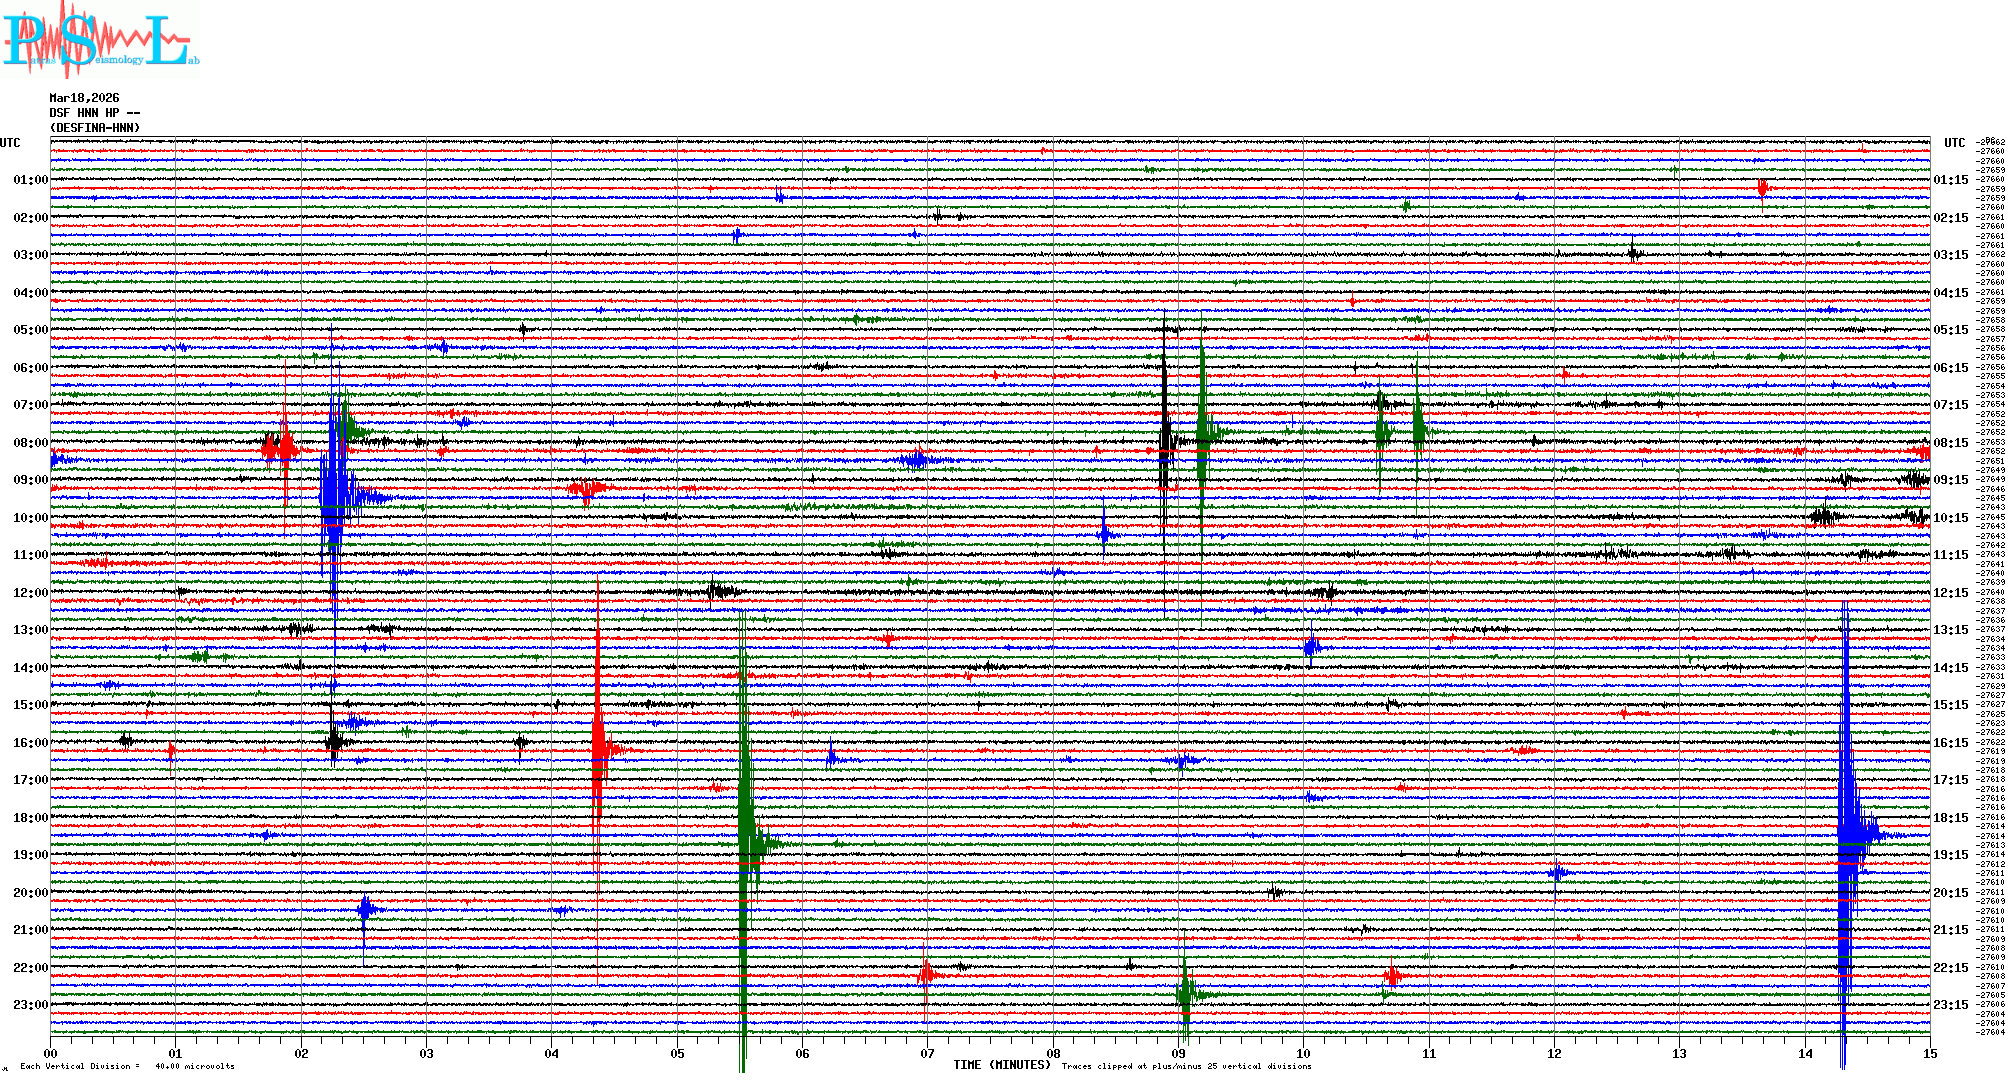Click the (DESFINA-HNN) station name label

[95, 128]
